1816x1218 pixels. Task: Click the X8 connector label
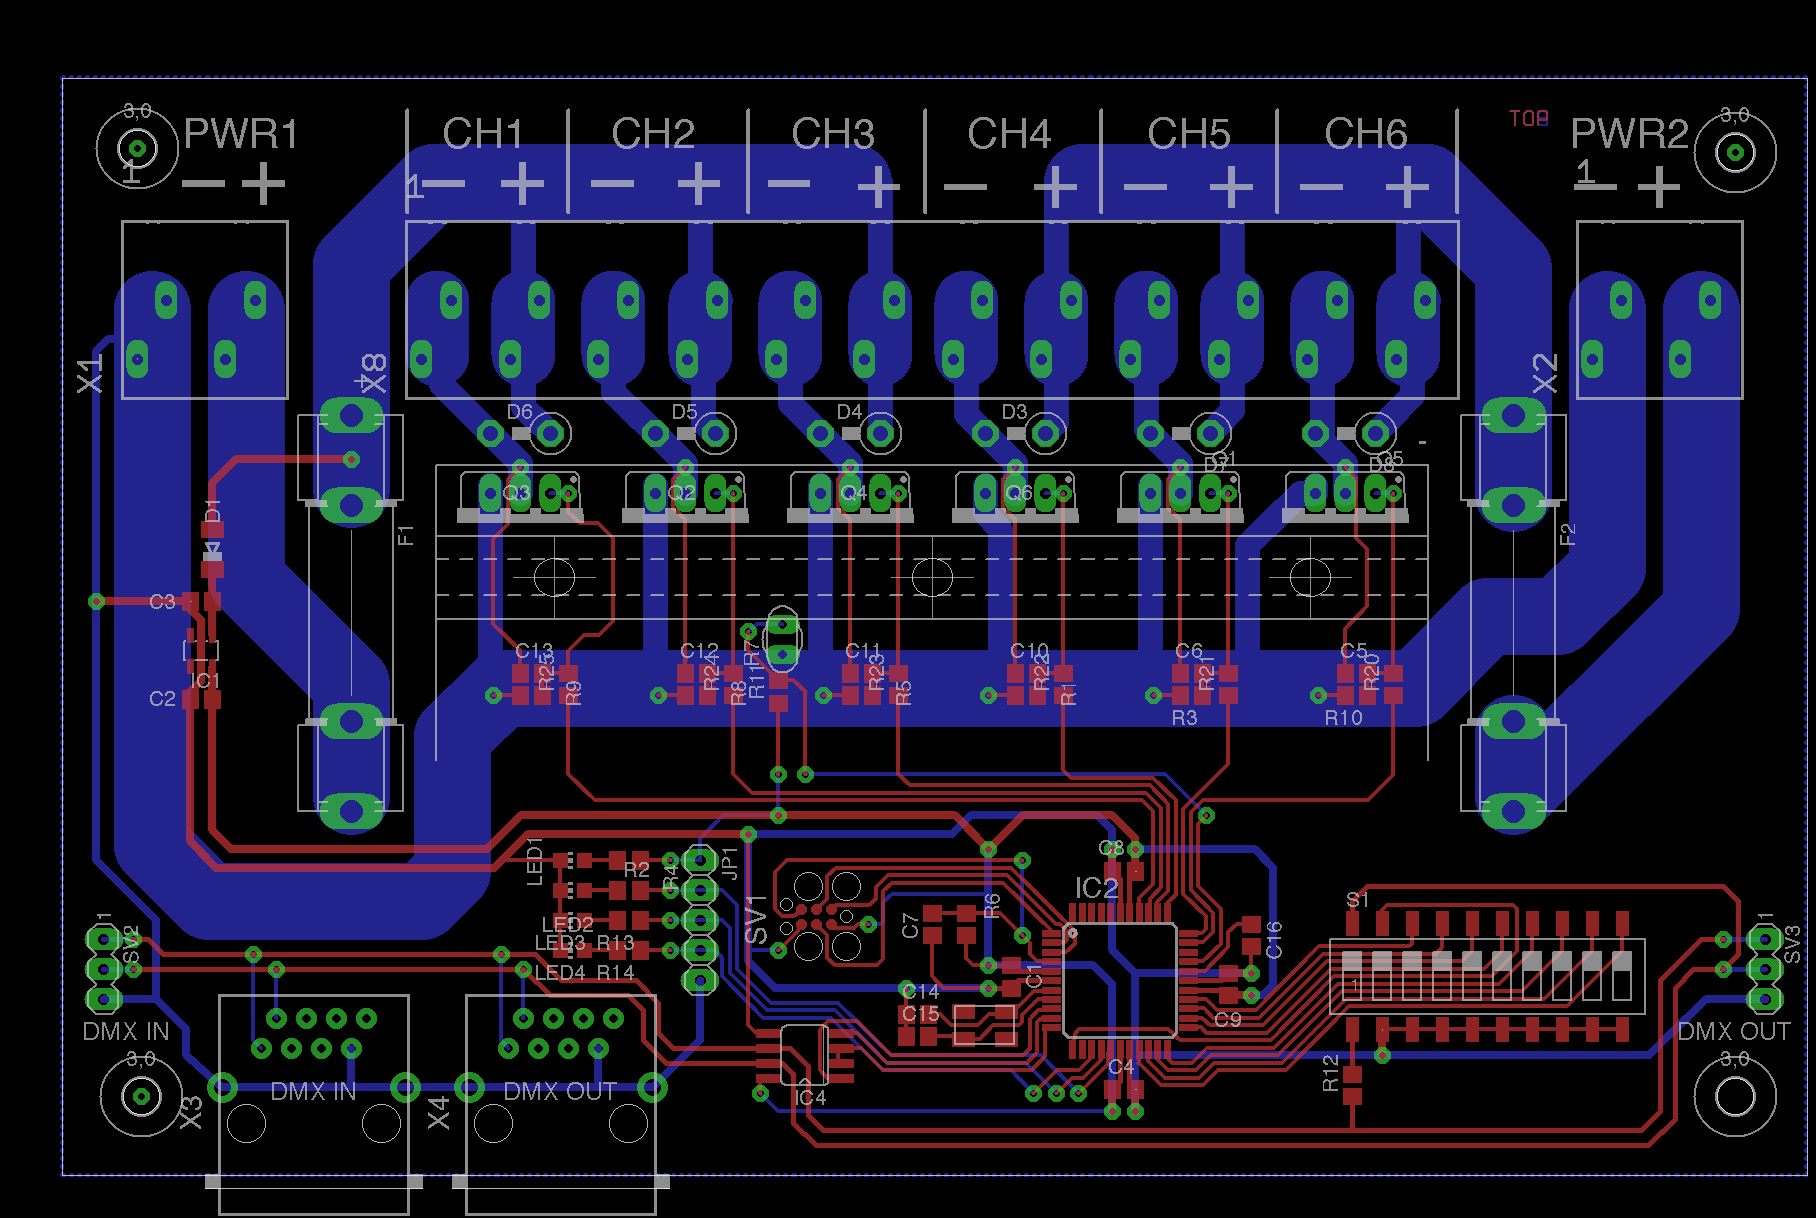(x=373, y=374)
